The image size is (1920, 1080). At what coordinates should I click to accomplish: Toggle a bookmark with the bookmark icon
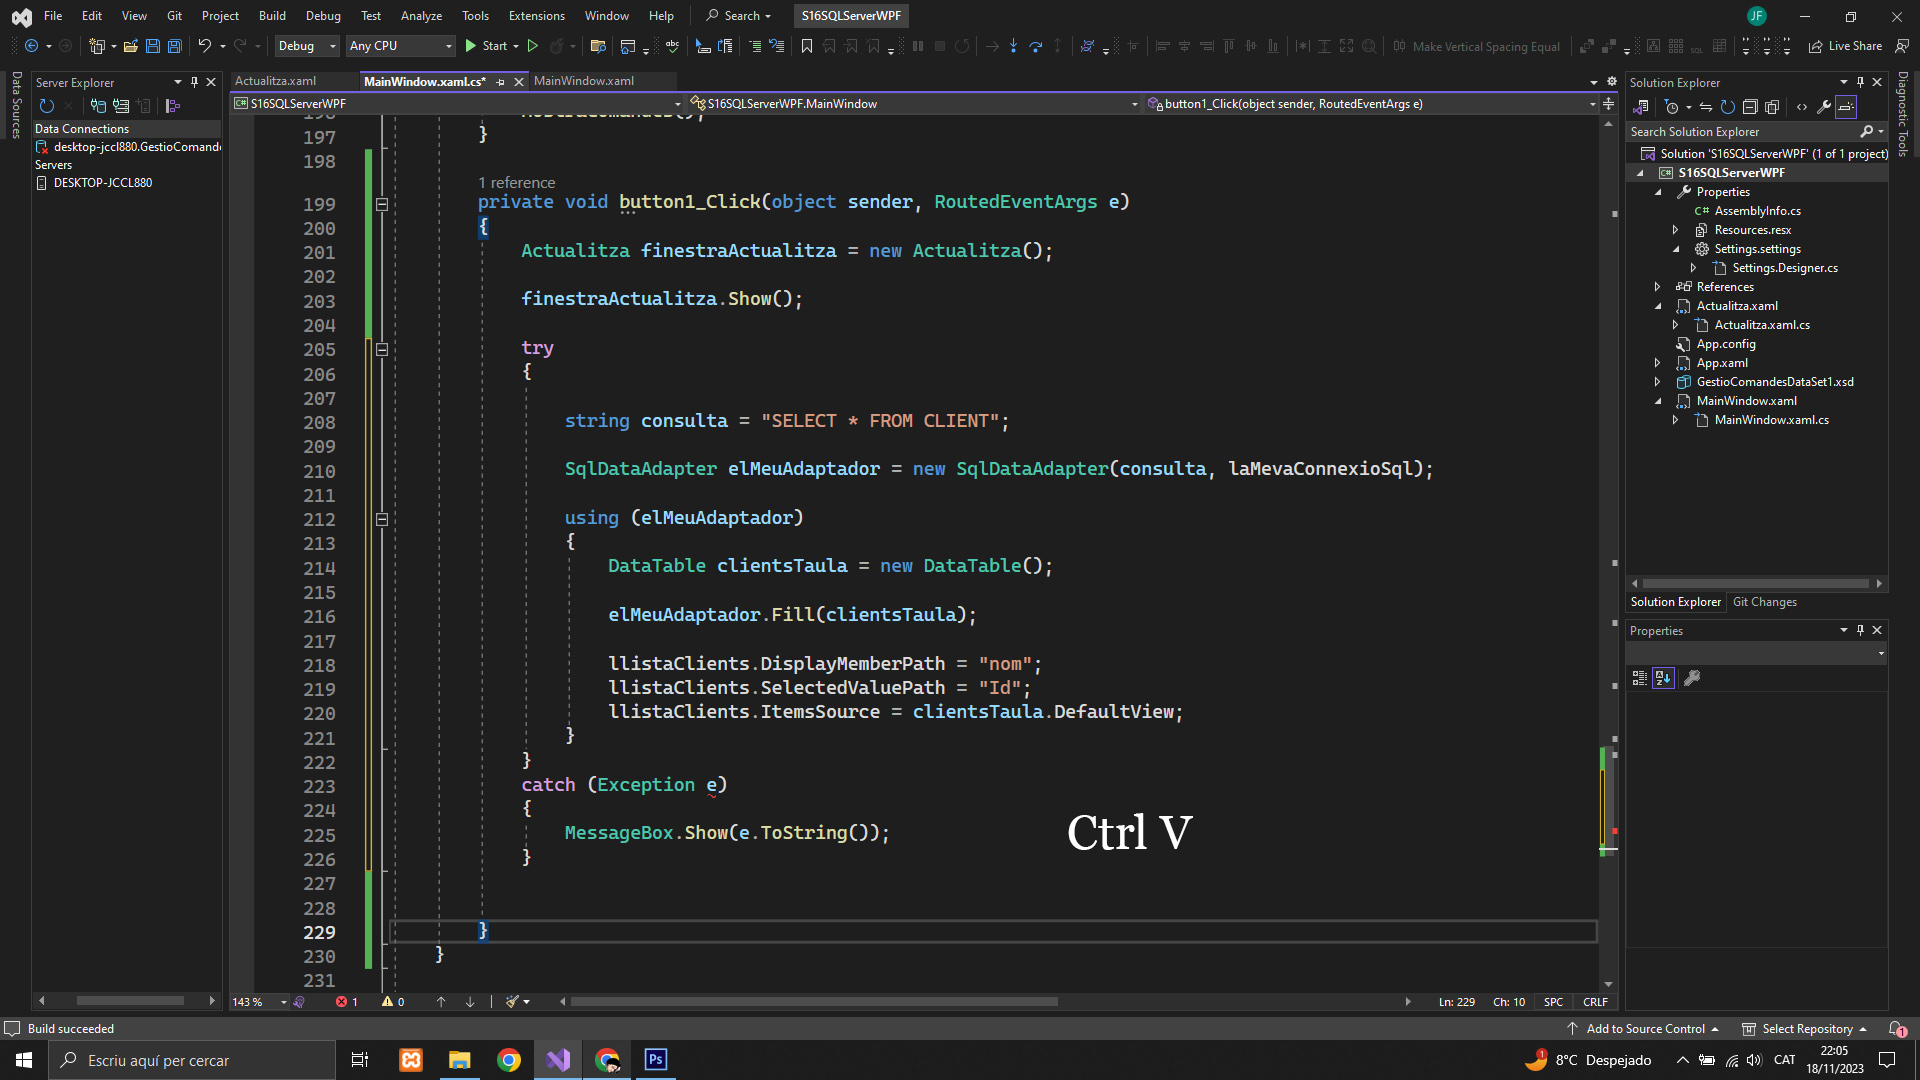807,46
